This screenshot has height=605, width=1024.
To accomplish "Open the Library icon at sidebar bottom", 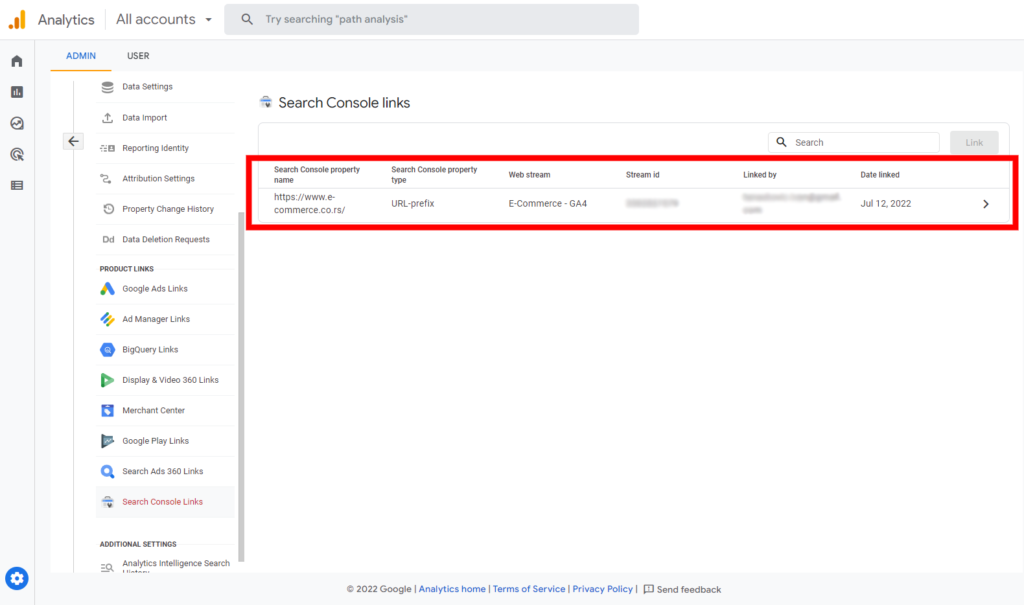I will coord(16,186).
